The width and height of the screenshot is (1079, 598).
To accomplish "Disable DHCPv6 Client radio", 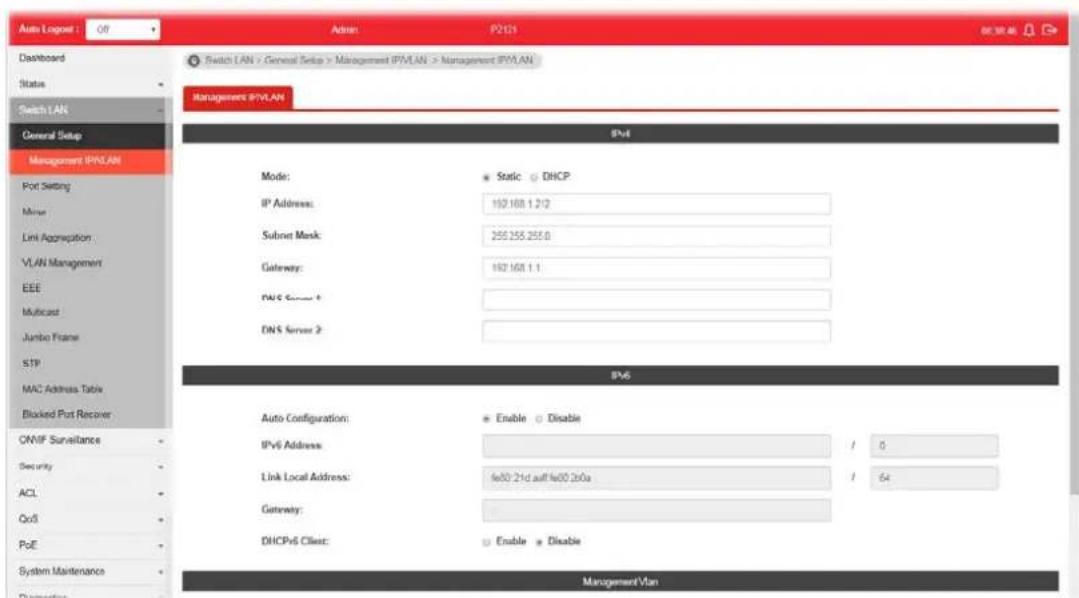I will tap(539, 542).
